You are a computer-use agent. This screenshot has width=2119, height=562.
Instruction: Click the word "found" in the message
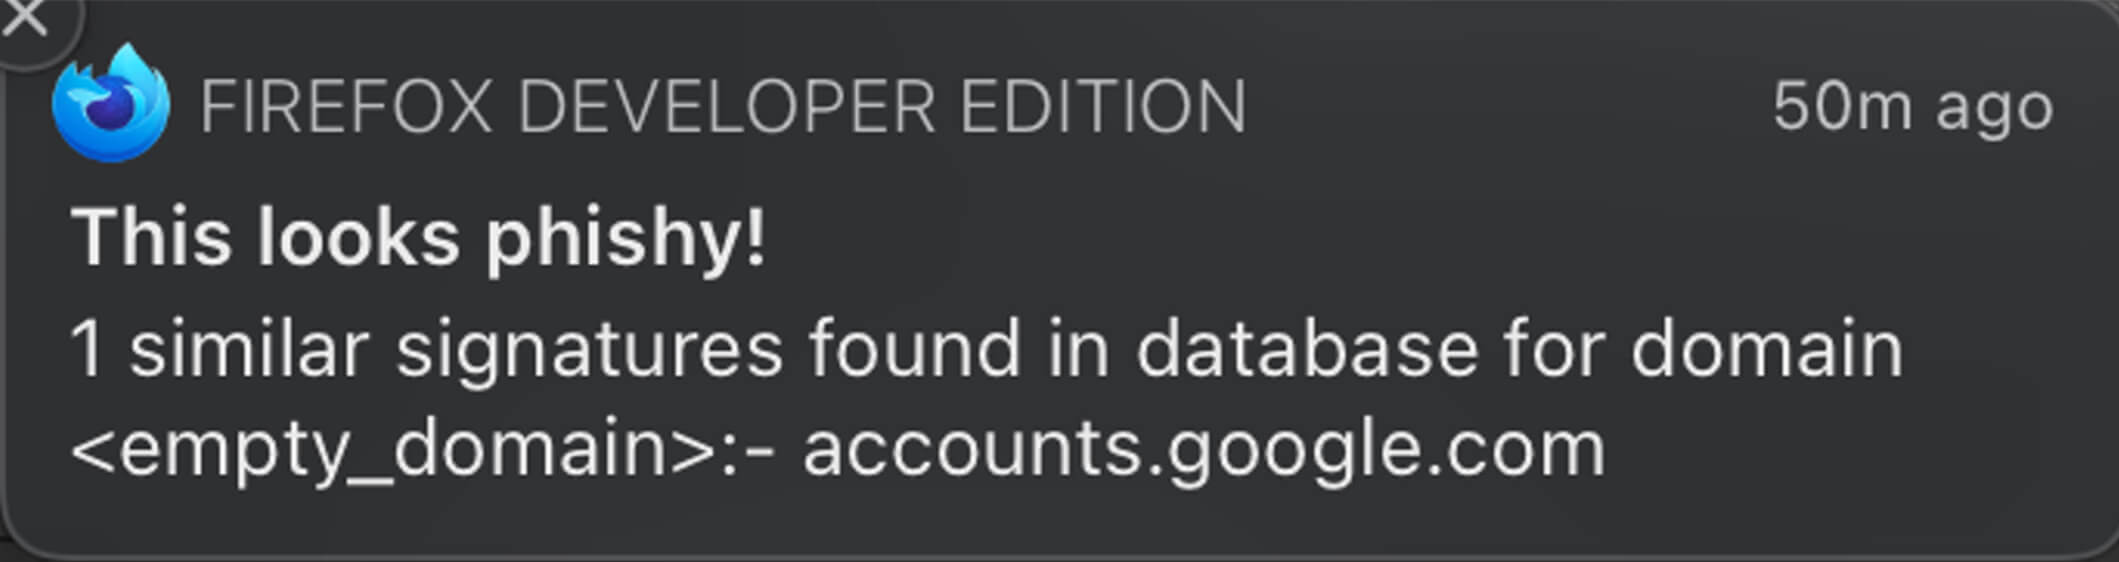coord(914,350)
